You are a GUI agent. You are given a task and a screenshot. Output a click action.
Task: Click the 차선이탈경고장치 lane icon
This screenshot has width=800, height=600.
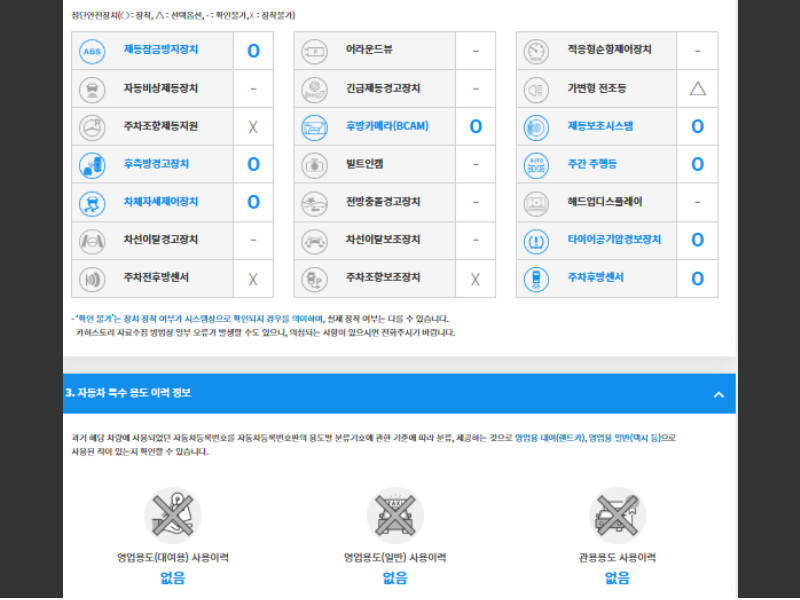click(x=92, y=241)
